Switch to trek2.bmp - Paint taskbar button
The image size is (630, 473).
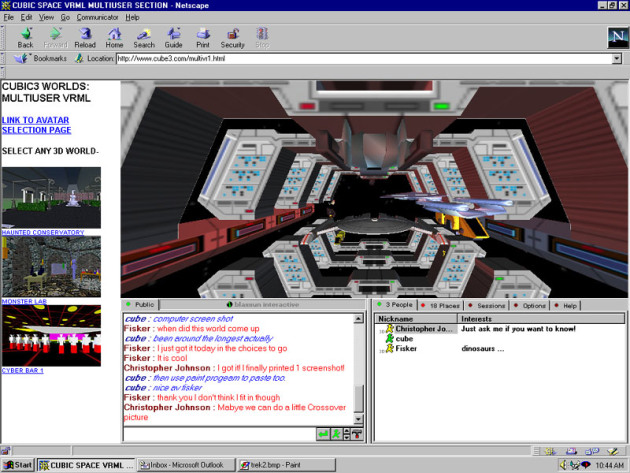286,465
